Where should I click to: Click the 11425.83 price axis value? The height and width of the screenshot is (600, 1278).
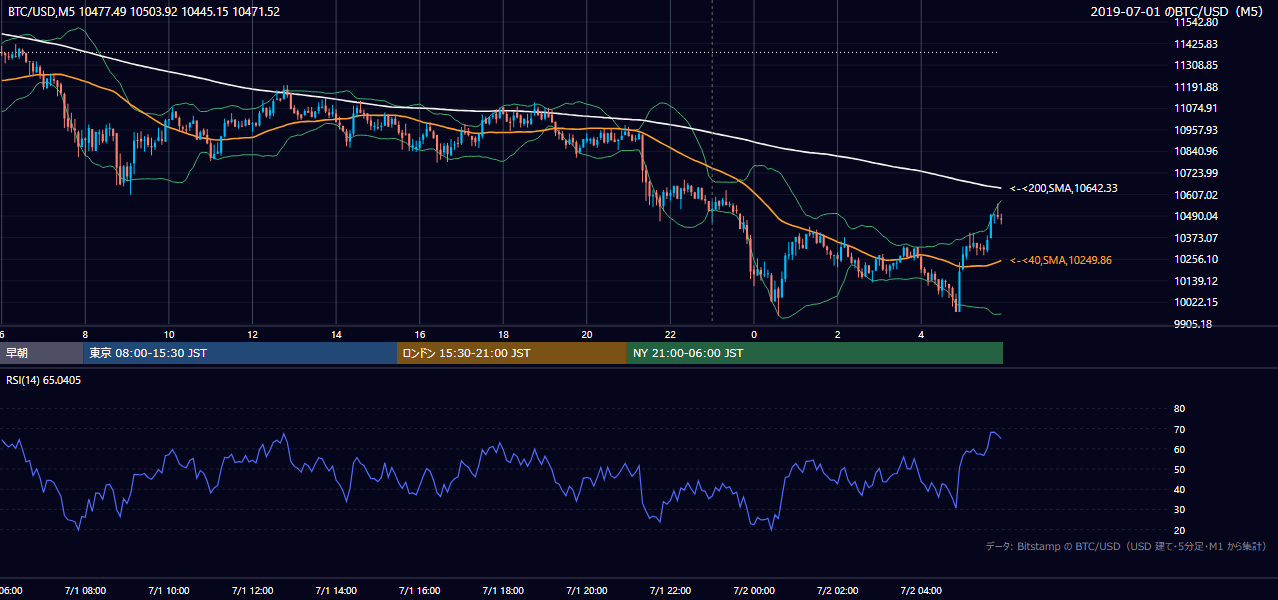click(1196, 44)
